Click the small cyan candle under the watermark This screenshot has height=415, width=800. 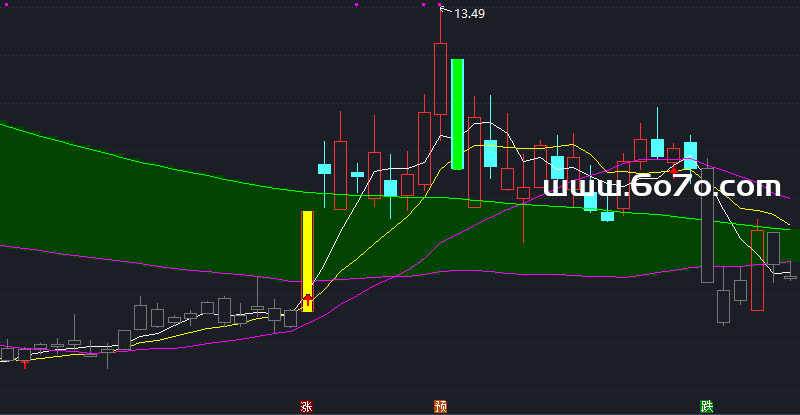tap(607, 216)
